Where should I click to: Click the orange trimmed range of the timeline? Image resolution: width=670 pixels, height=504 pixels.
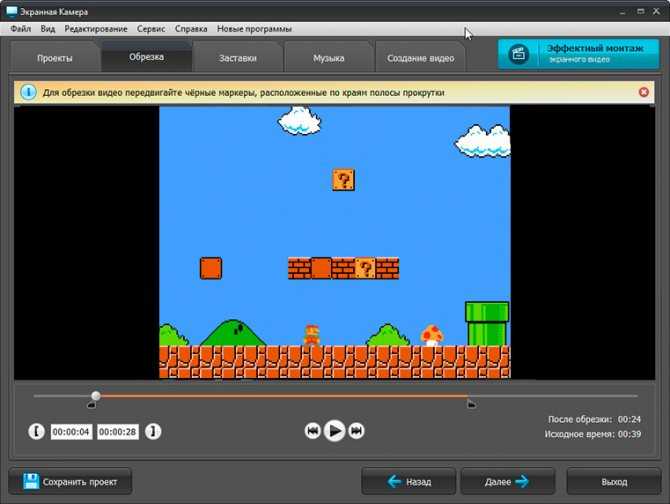[x=284, y=396]
